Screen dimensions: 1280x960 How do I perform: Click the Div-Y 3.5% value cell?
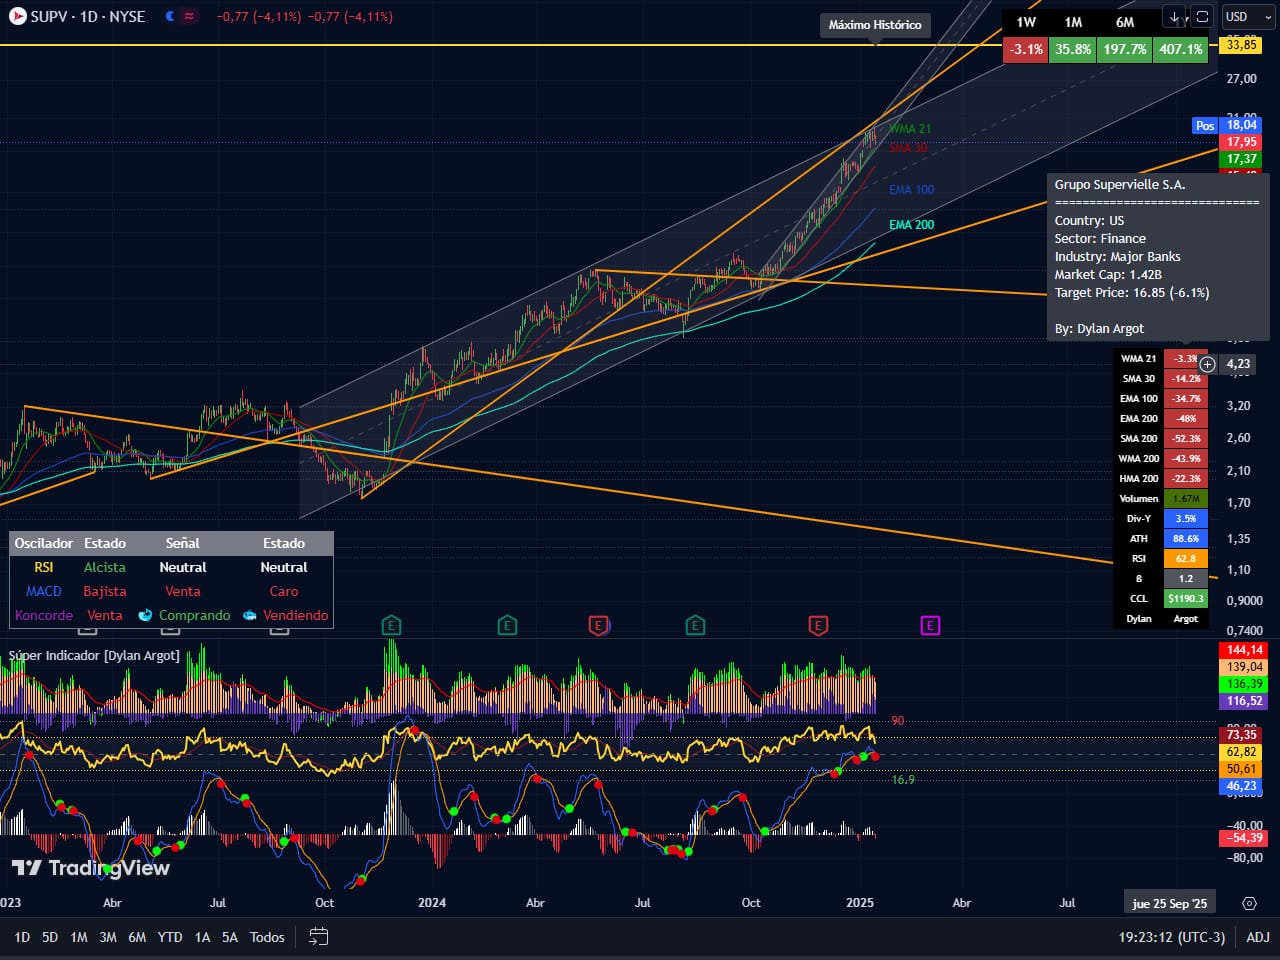tap(1186, 518)
